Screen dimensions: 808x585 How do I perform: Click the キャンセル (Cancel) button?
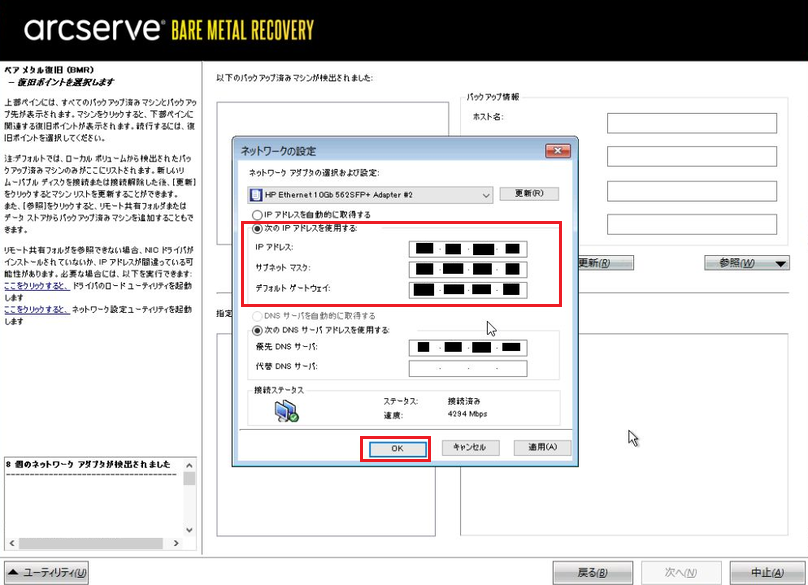click(470, 447)
